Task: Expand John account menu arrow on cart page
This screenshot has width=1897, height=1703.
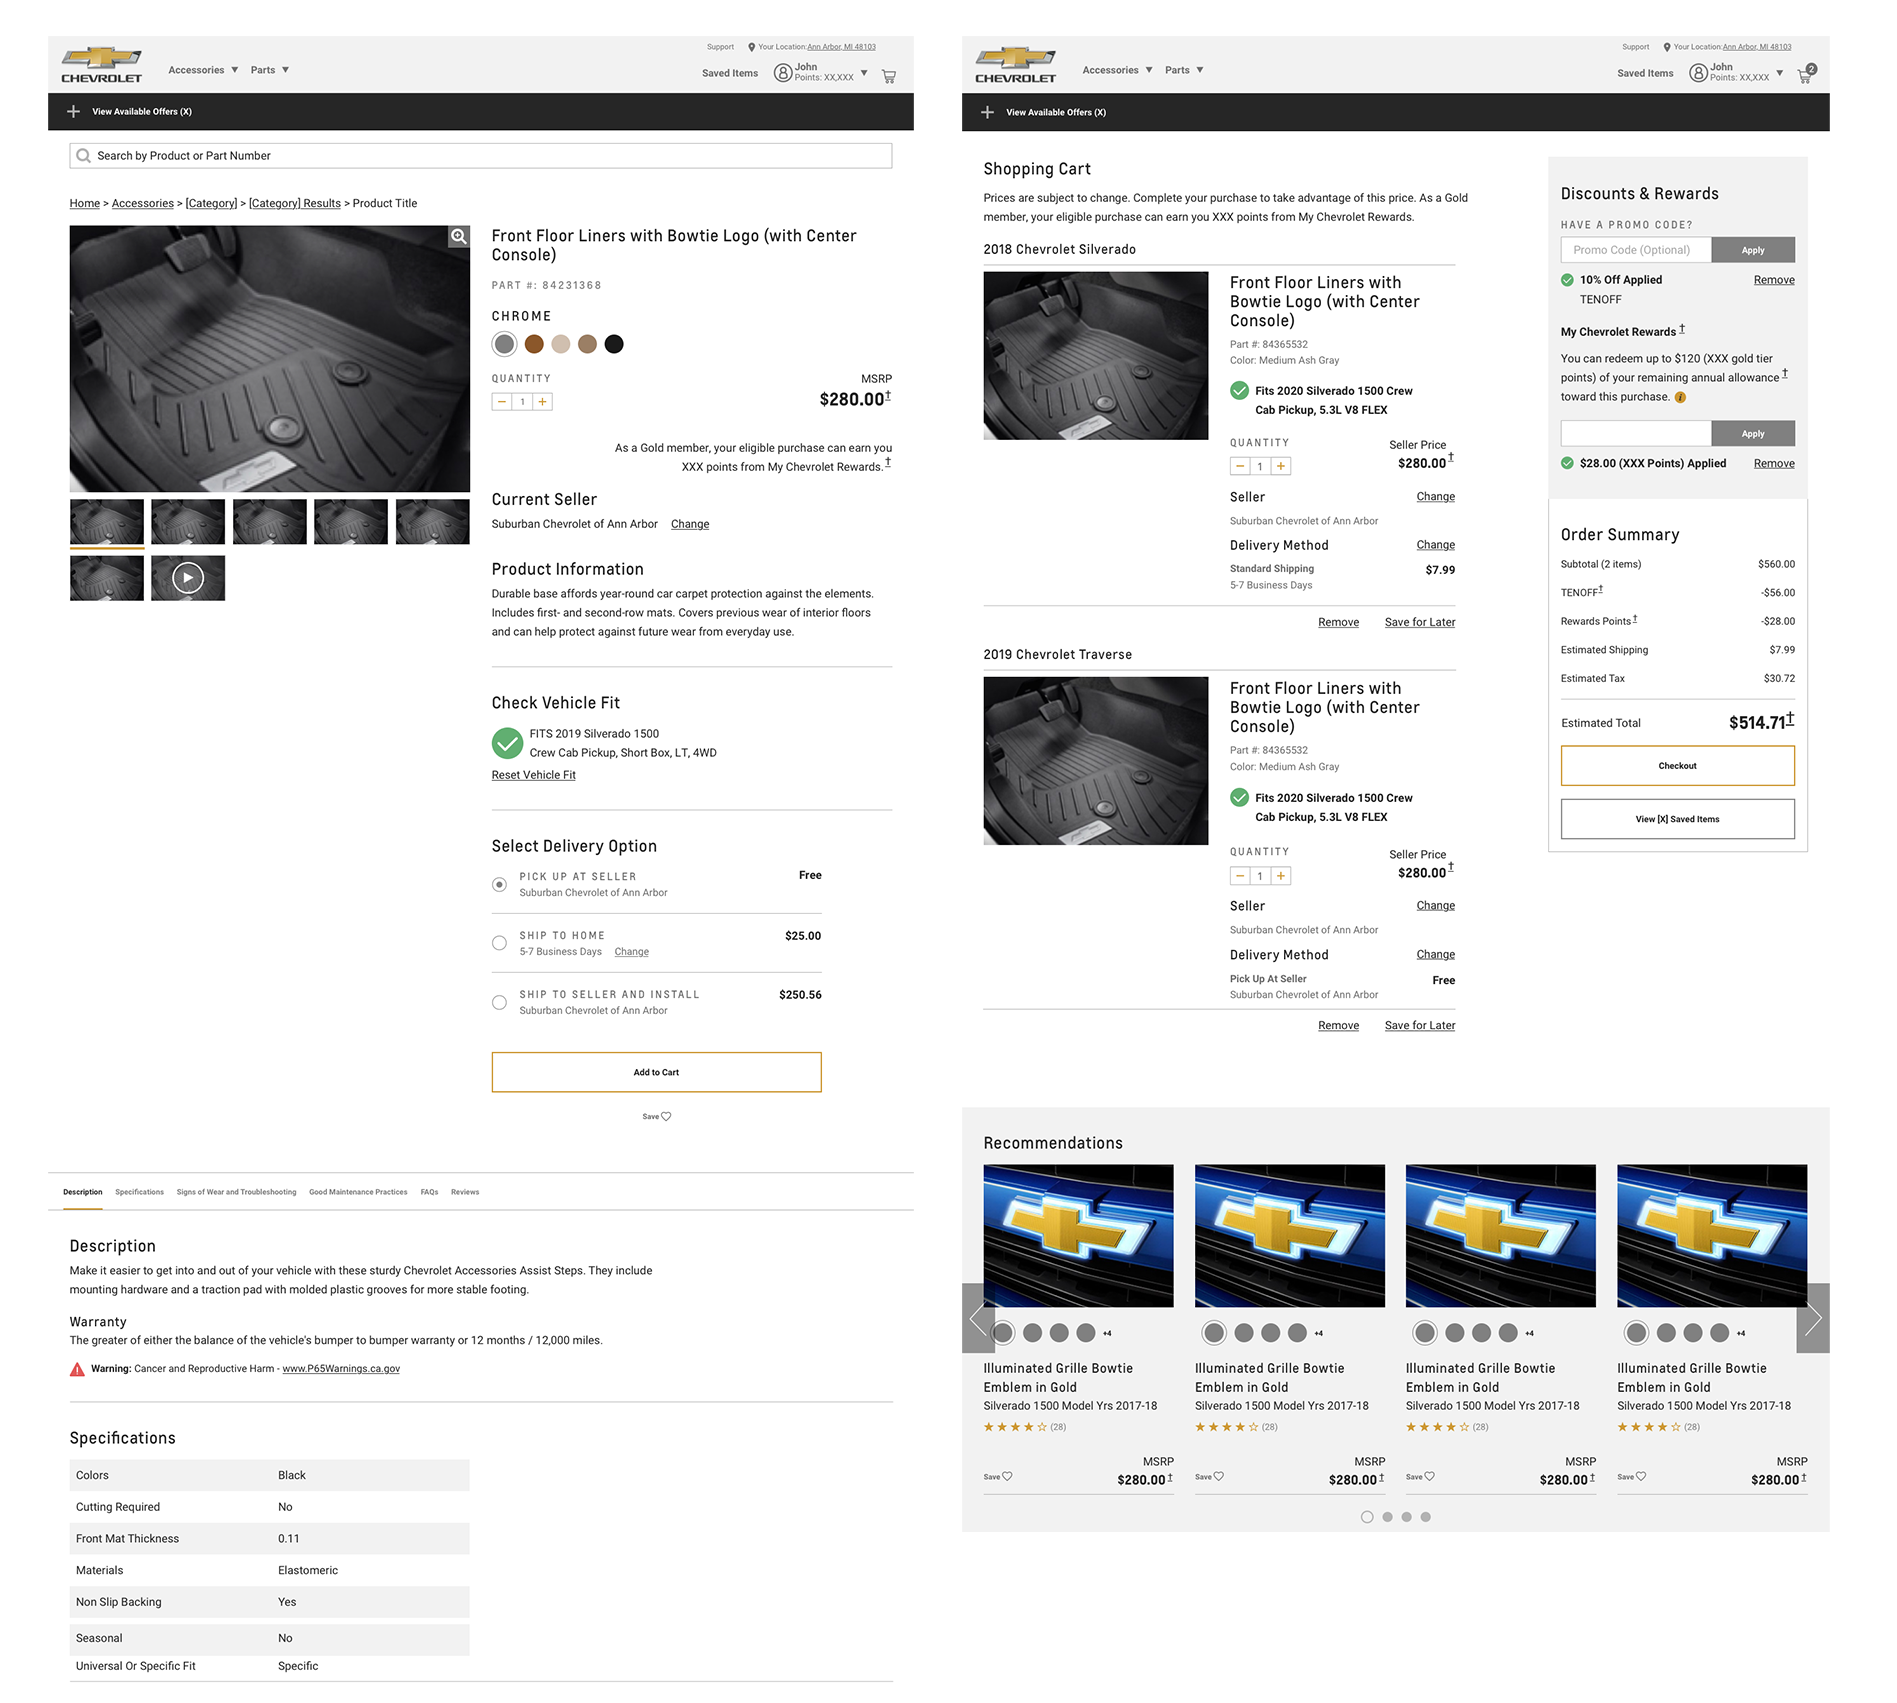Action: coord(1779,73)
